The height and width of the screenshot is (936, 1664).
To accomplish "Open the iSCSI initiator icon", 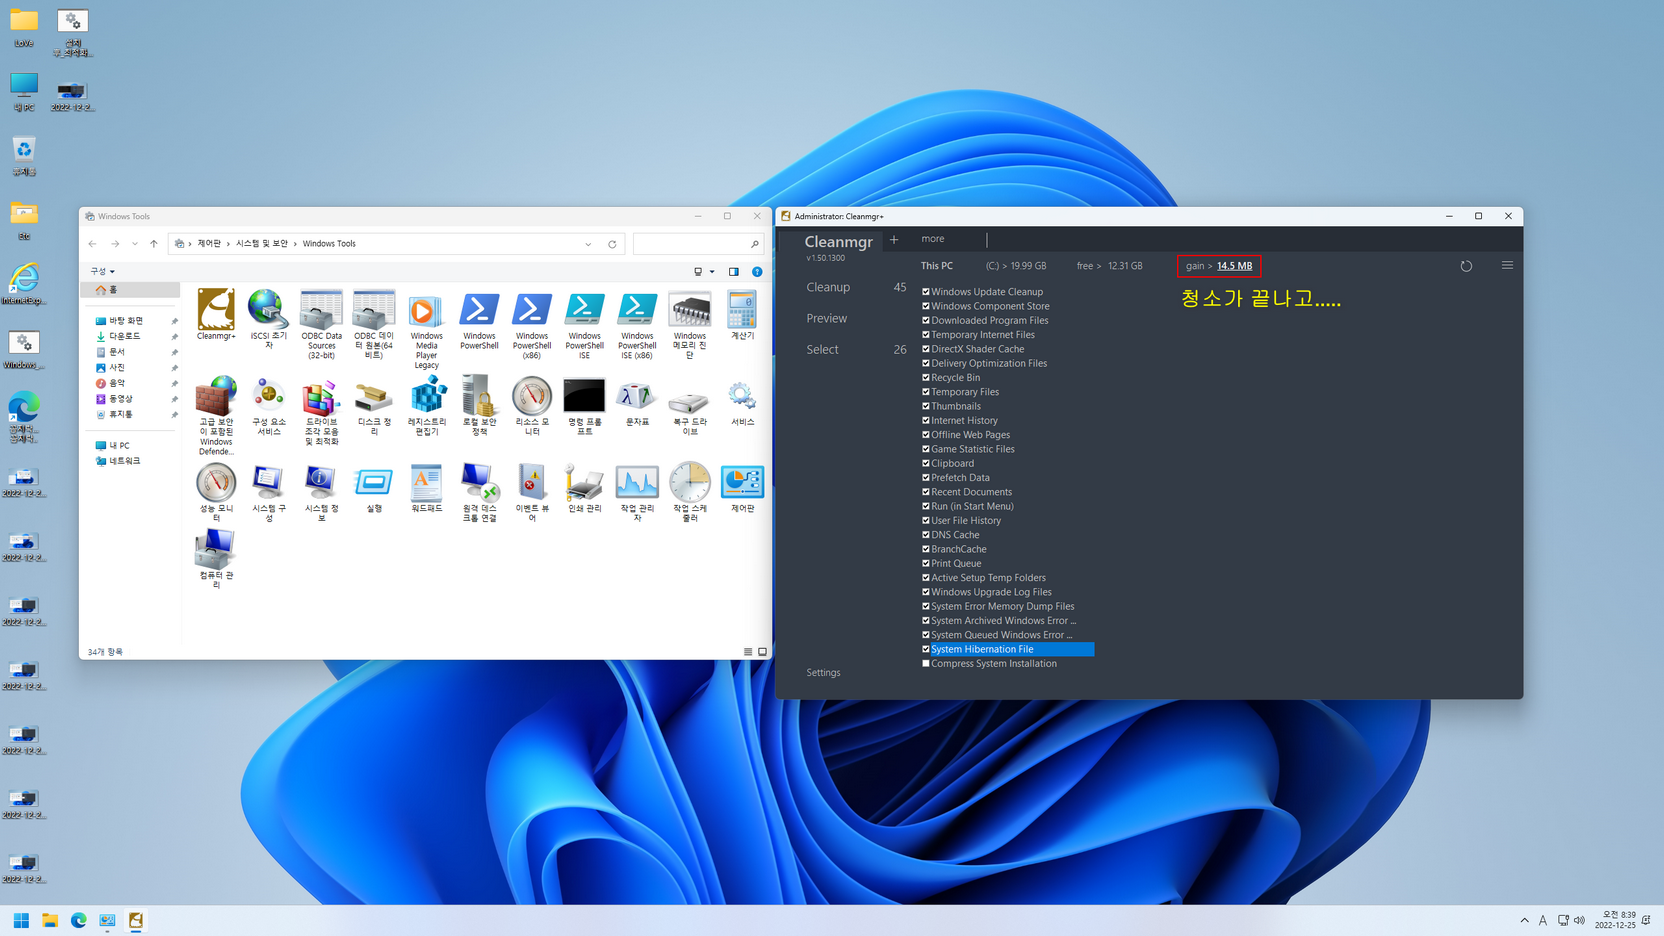I will click(268, 320).
